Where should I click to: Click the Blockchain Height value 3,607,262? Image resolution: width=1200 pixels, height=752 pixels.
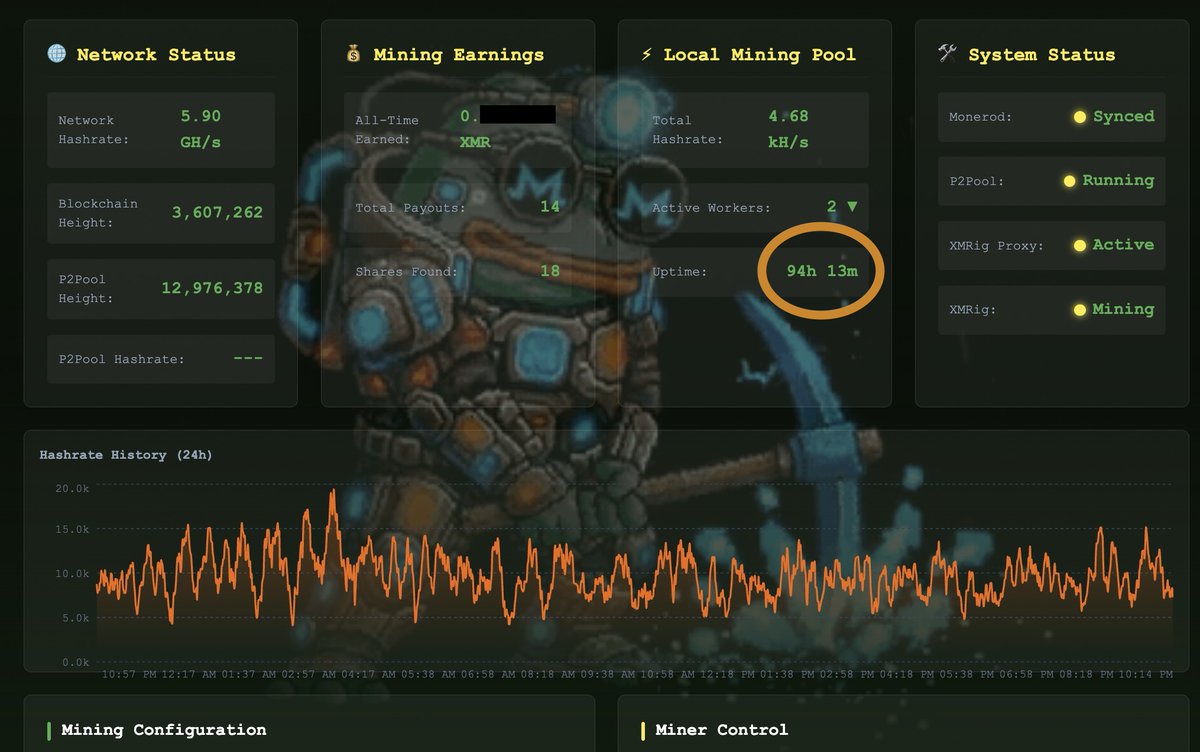[x=217, y=213]
